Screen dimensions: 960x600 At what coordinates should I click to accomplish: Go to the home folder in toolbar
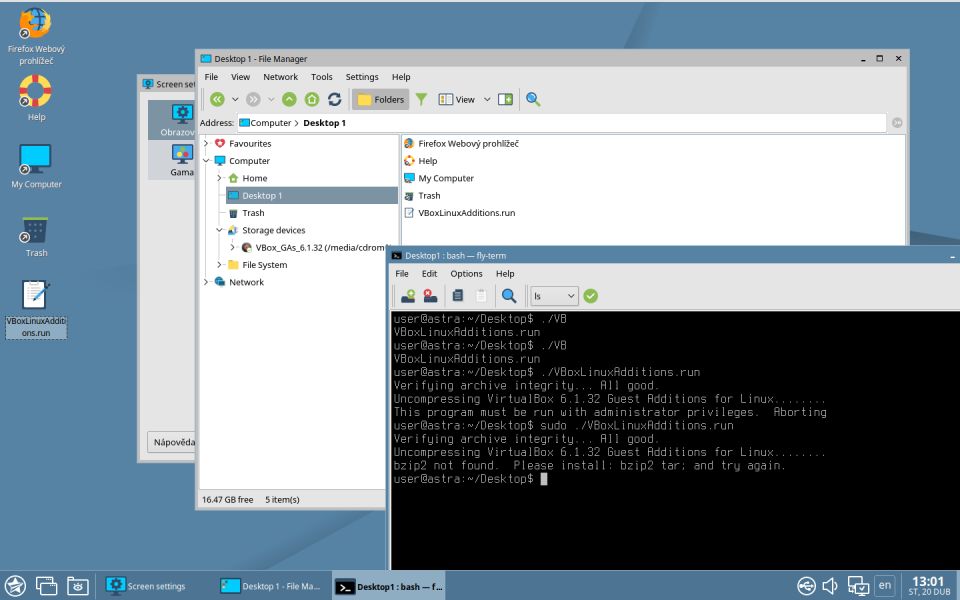[312, 99]
